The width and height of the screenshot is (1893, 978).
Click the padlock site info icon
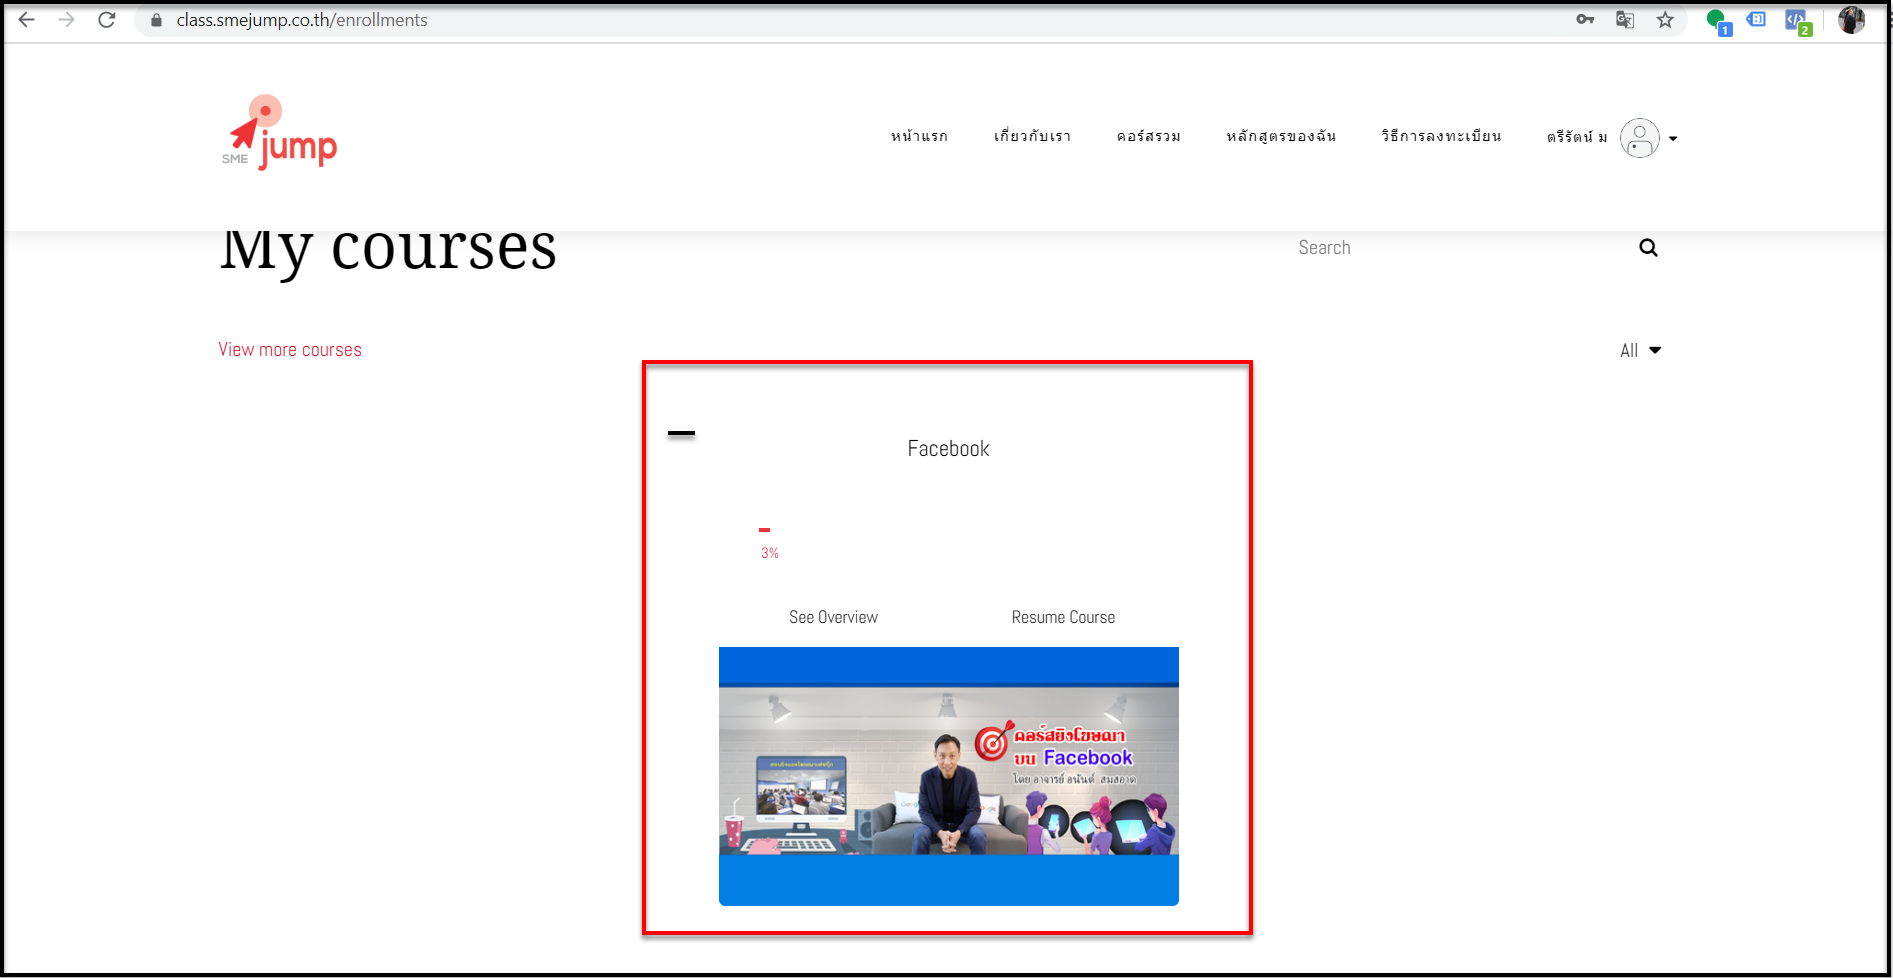[156, 20]
